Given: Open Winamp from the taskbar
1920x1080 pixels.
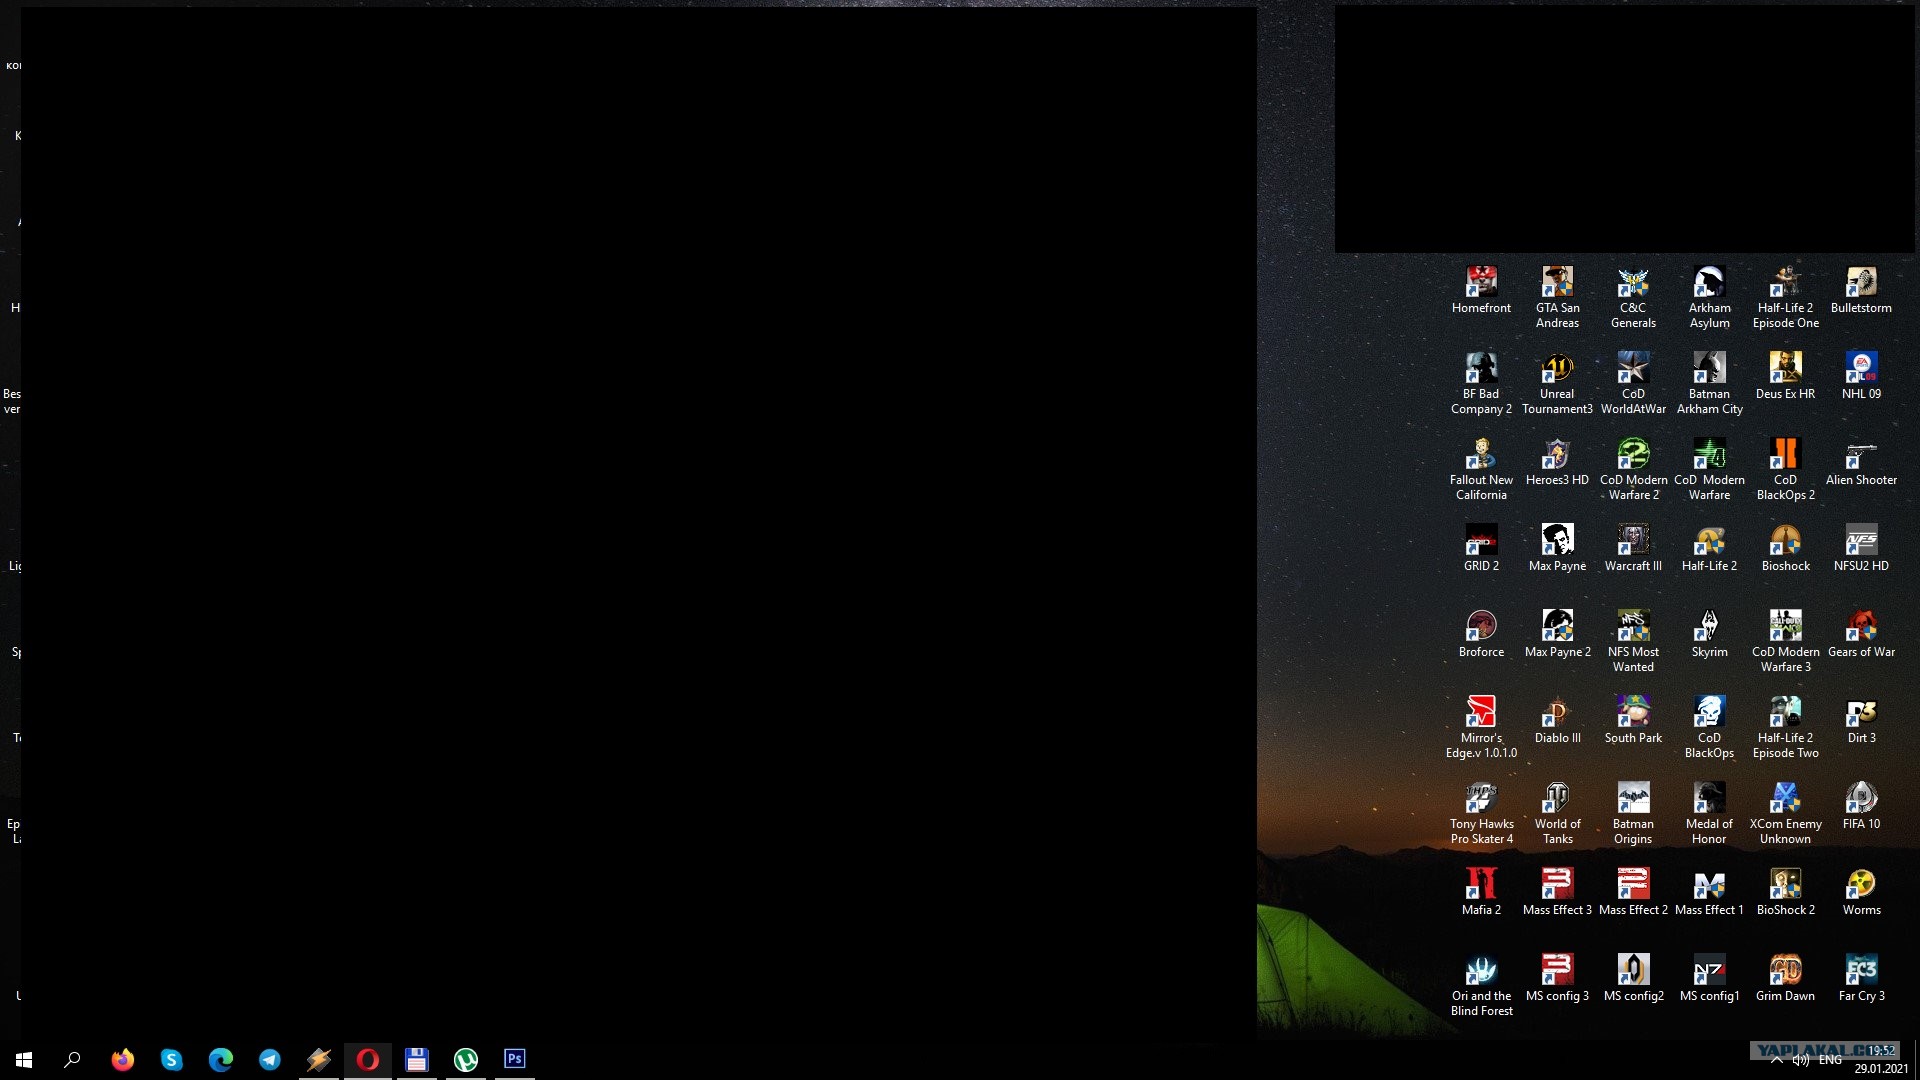Looking at the screenshot, I should 319,1059.
